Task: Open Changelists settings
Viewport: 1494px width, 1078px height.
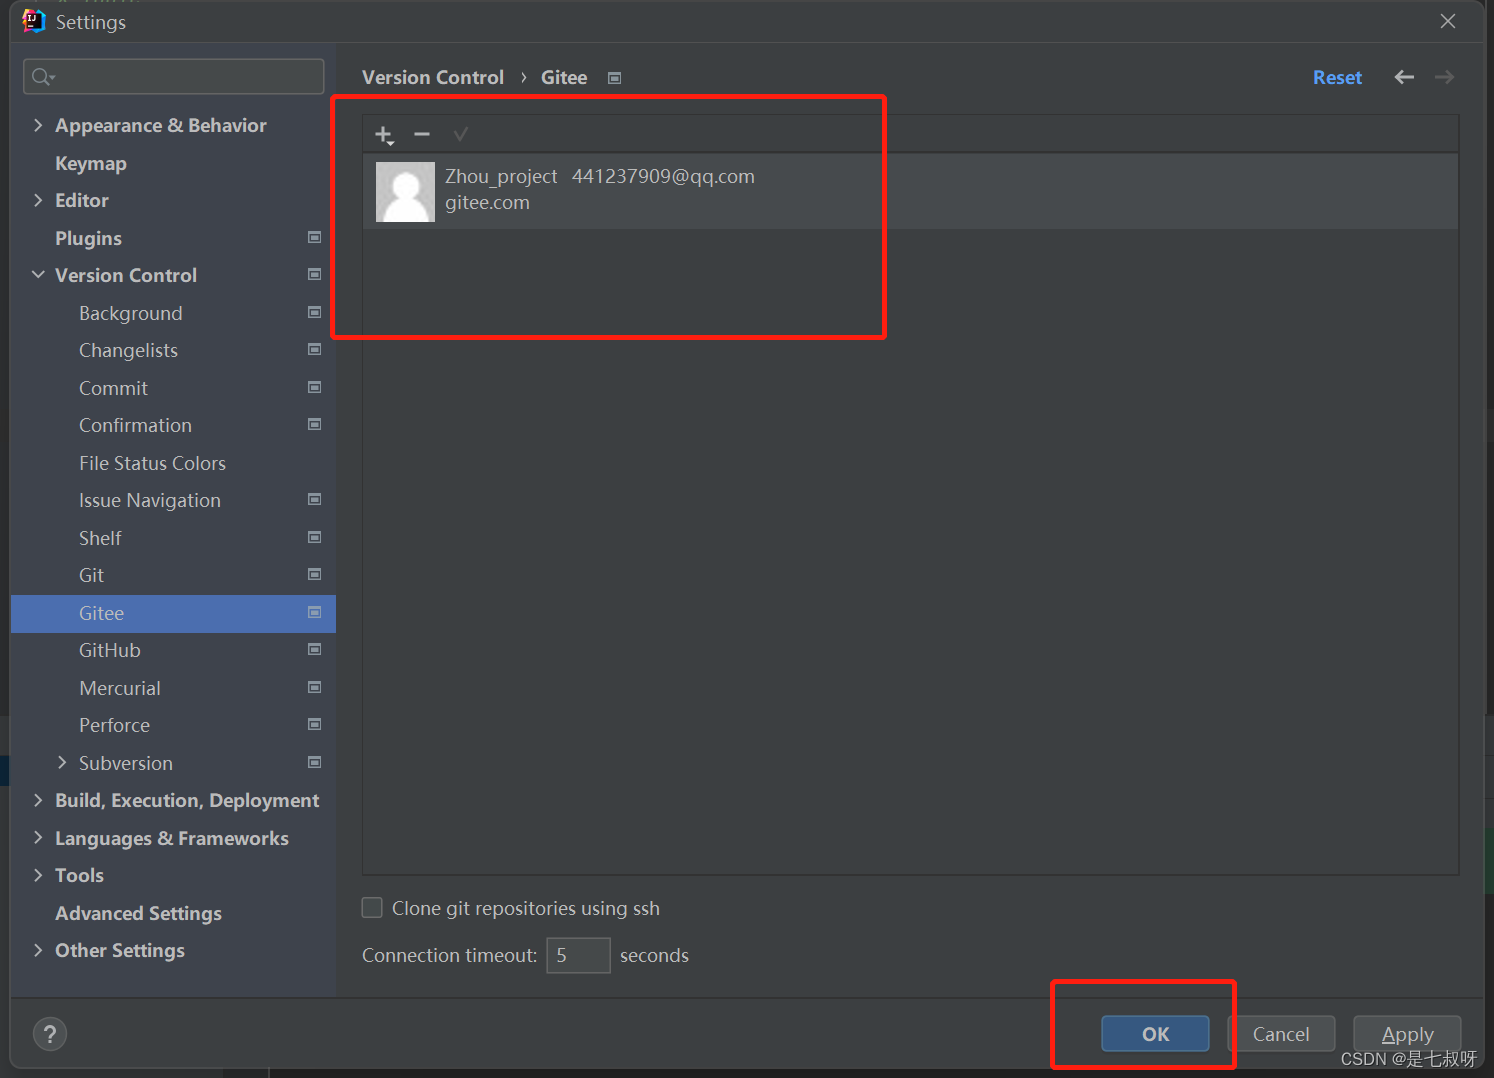Action: 128,350
